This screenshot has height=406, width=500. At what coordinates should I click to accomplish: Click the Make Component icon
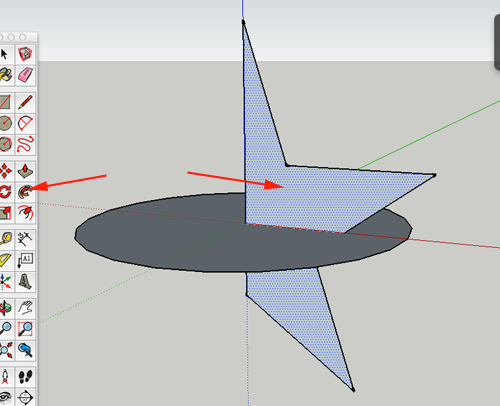25,54
